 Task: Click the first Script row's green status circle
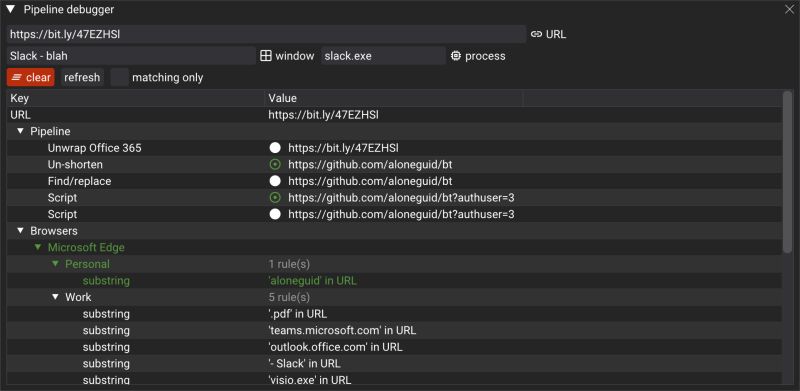click(x=275, y=198)
